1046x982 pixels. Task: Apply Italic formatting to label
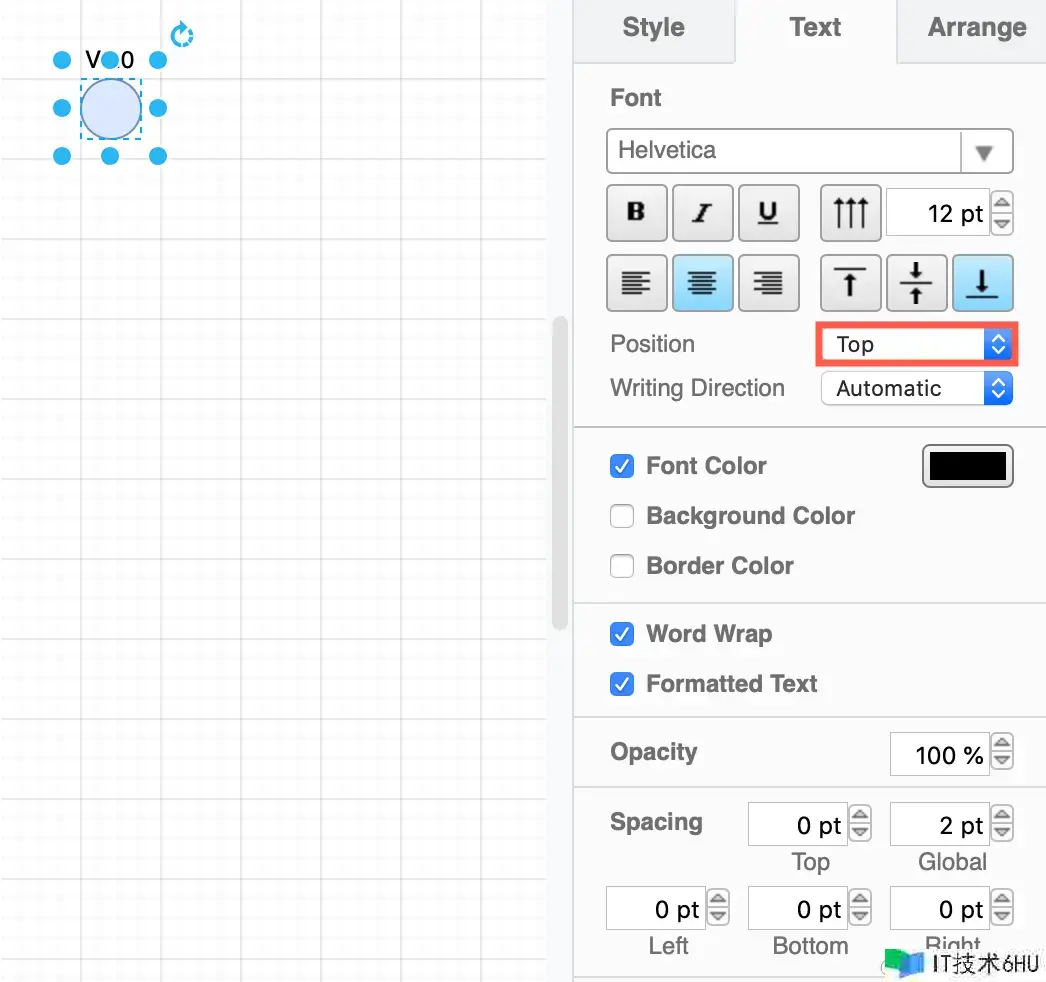click(703, 213)
